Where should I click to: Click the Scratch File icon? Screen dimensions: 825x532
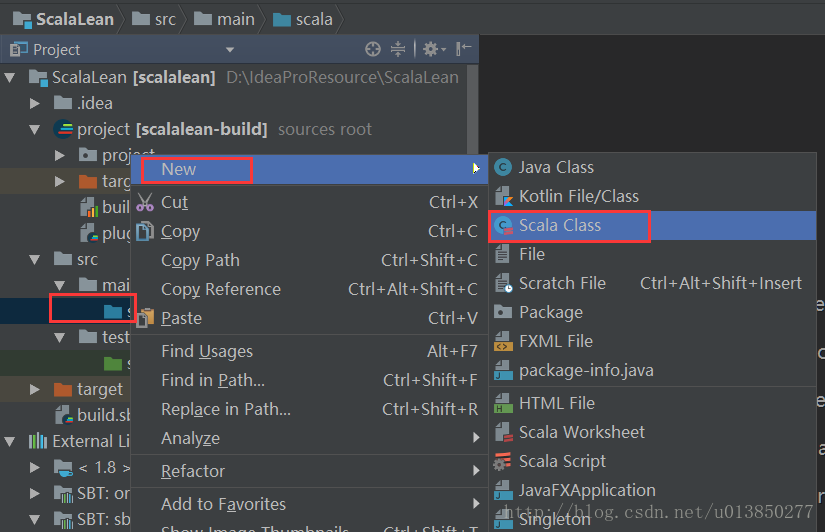coord(504,283)
